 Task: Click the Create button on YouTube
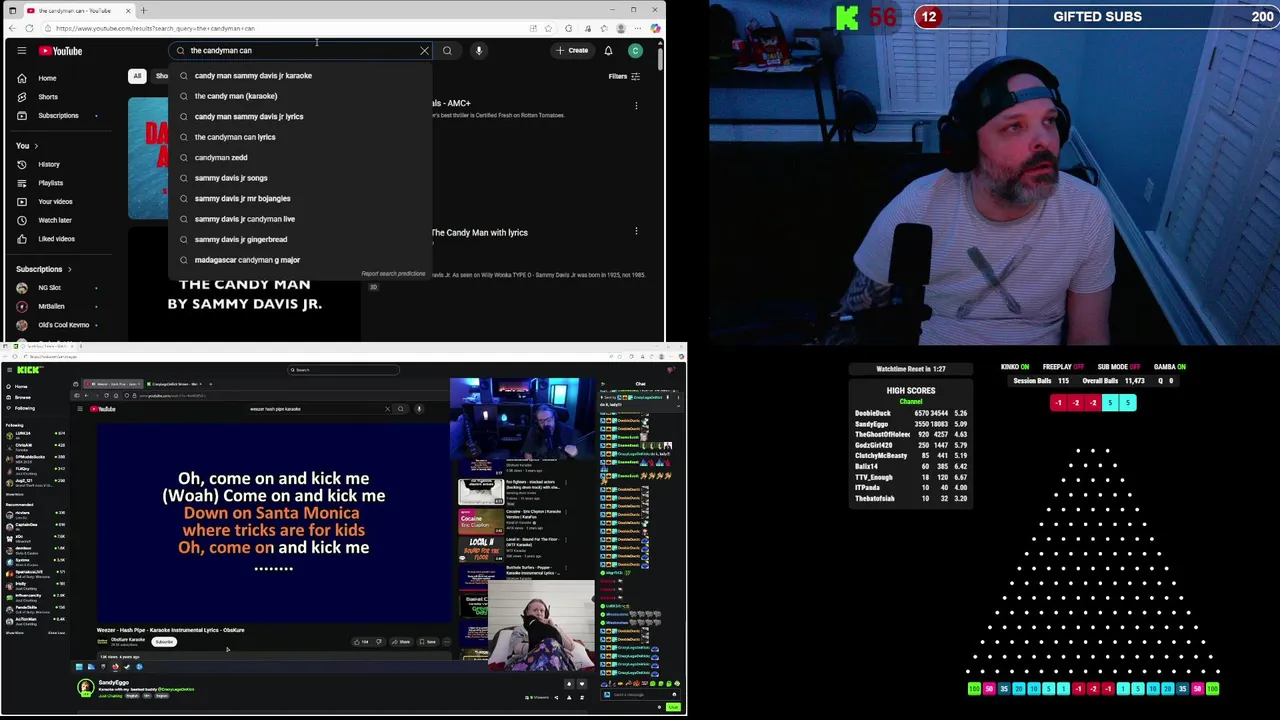coord(573,50)
